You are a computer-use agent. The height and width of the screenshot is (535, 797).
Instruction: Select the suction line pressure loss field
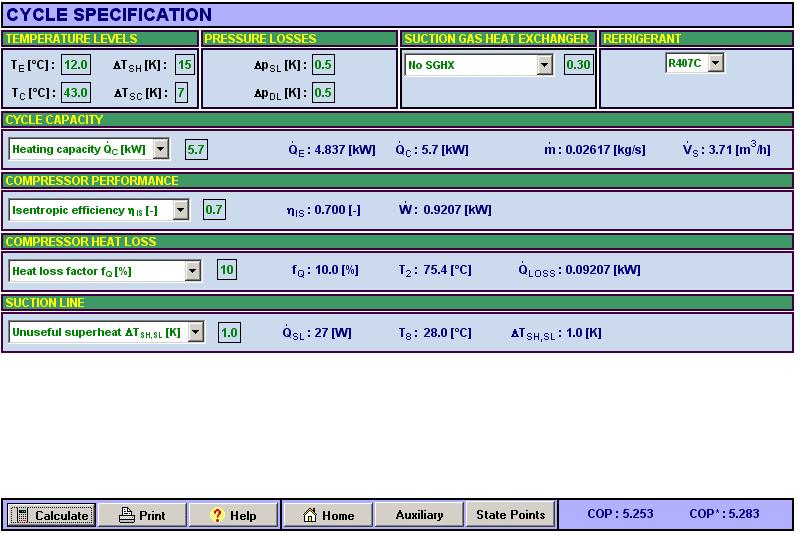[323, 65]
